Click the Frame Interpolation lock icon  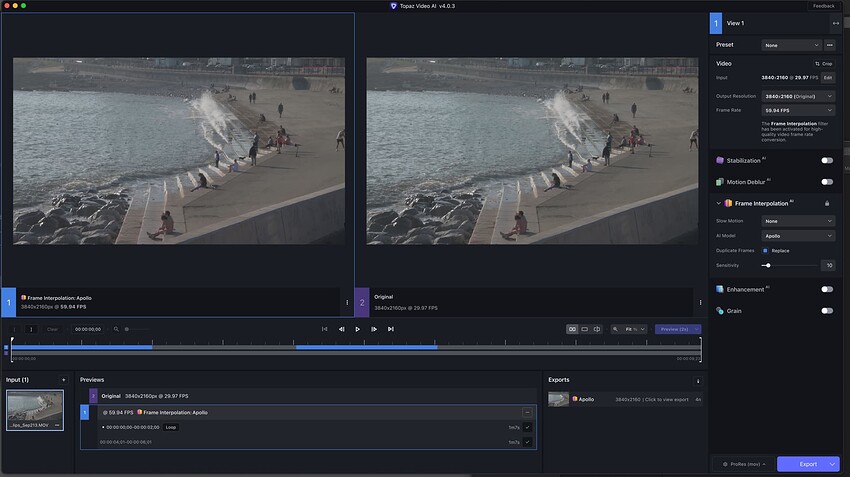coord(827,203)
